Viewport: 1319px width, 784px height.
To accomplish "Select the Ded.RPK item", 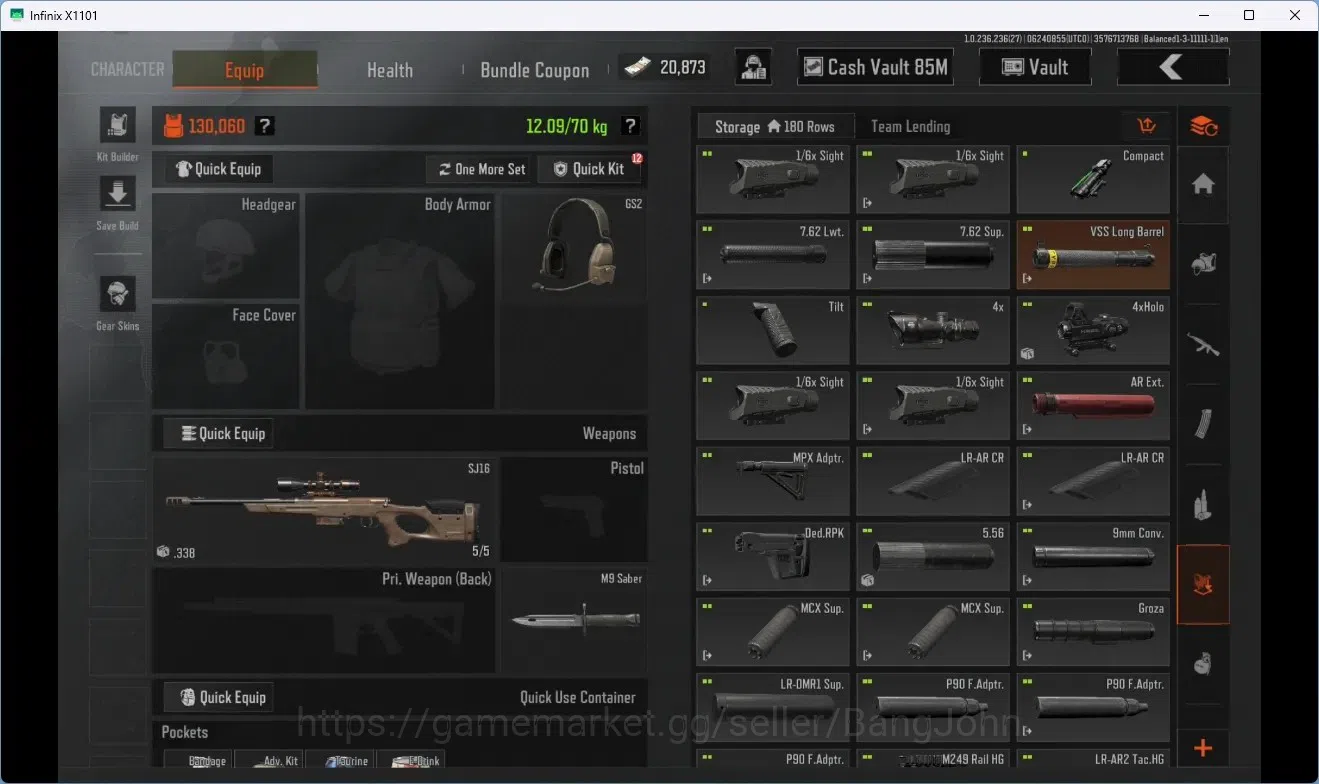I will coord(773,557).
